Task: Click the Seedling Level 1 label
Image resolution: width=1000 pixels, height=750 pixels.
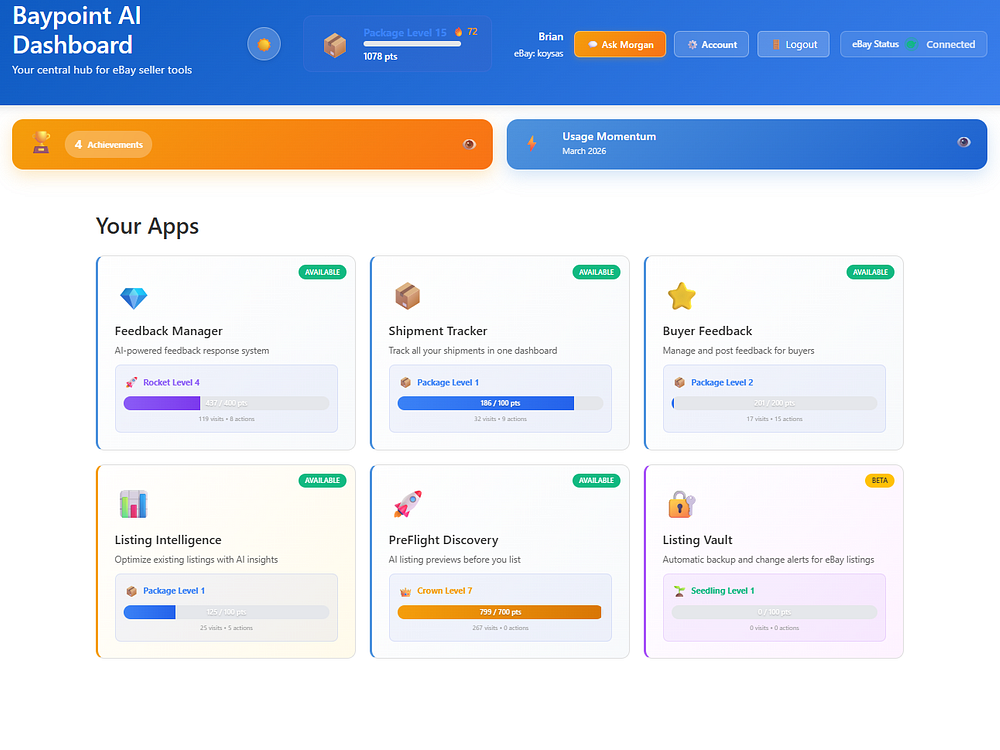Action: pyautogui.click(x=723, y=591)
